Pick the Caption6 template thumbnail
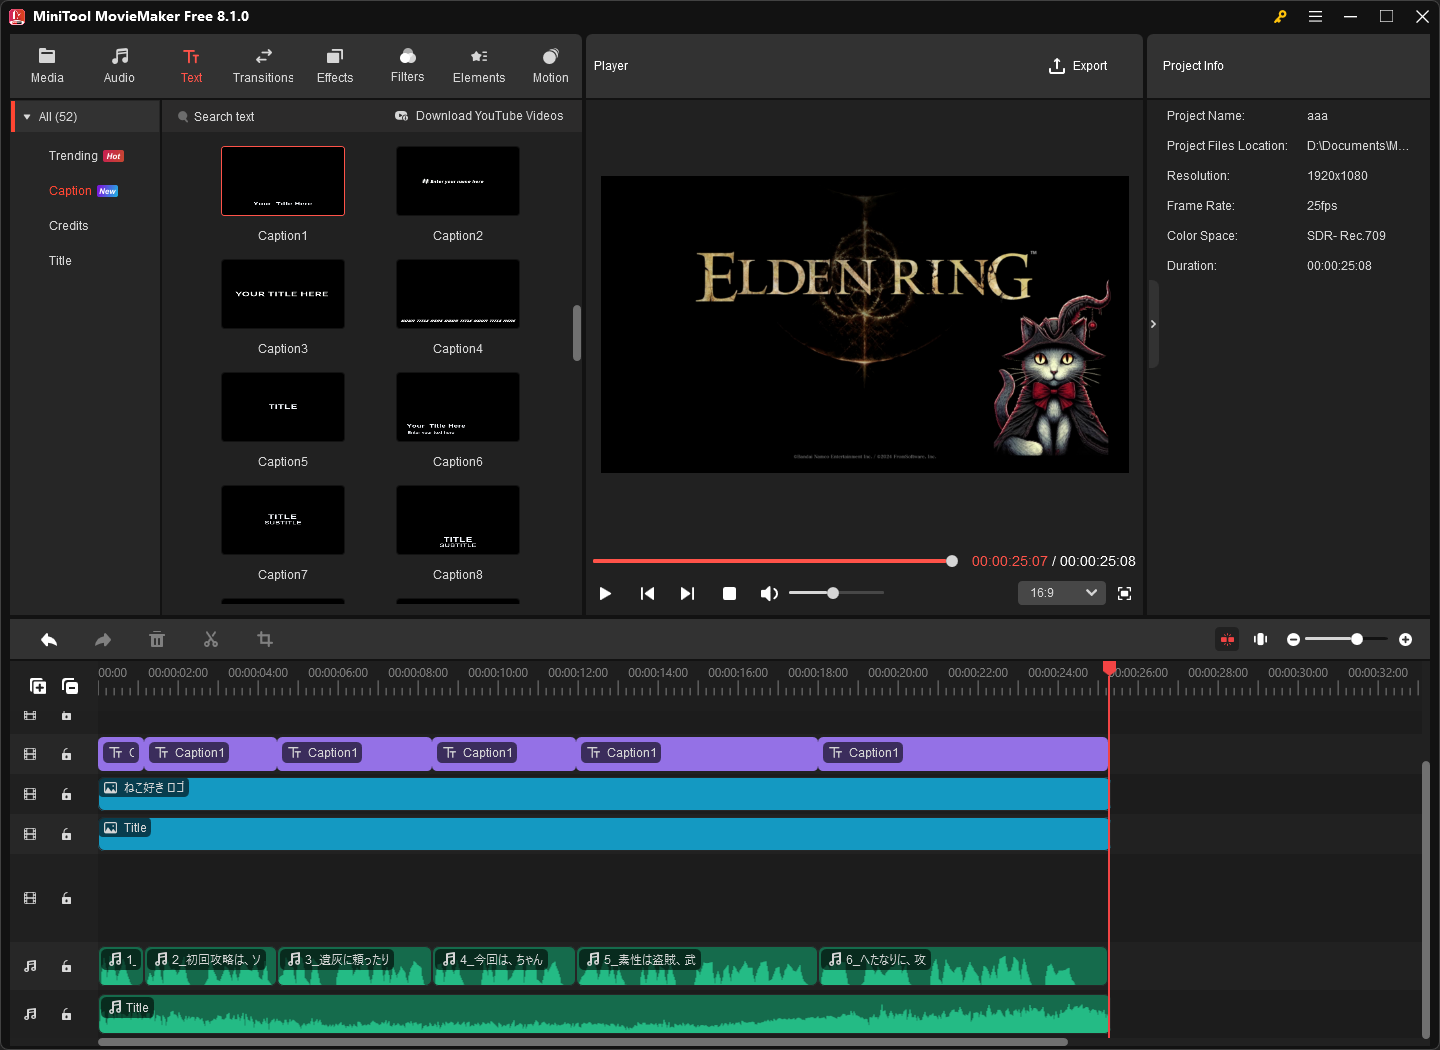This screenshot has height=1050, width=1440. tap(458, 407)
